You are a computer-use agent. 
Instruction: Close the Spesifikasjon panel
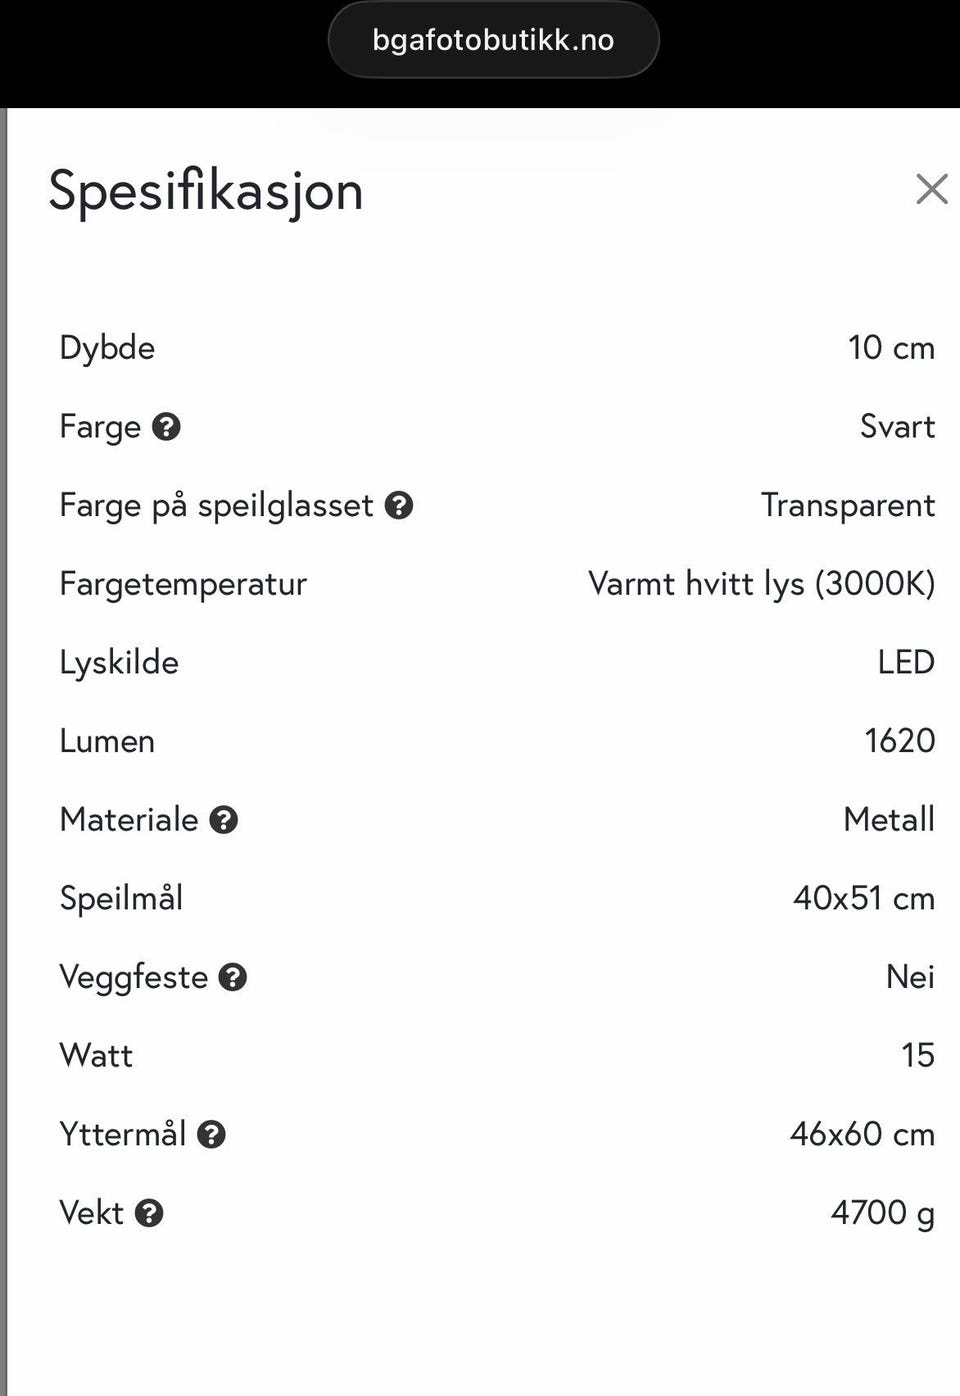(931, 188)
